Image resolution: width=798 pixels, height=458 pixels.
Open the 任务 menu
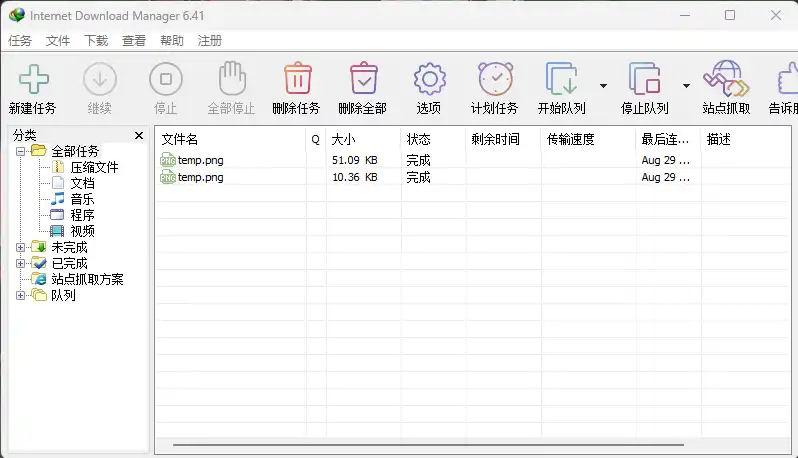click(20, 41)
